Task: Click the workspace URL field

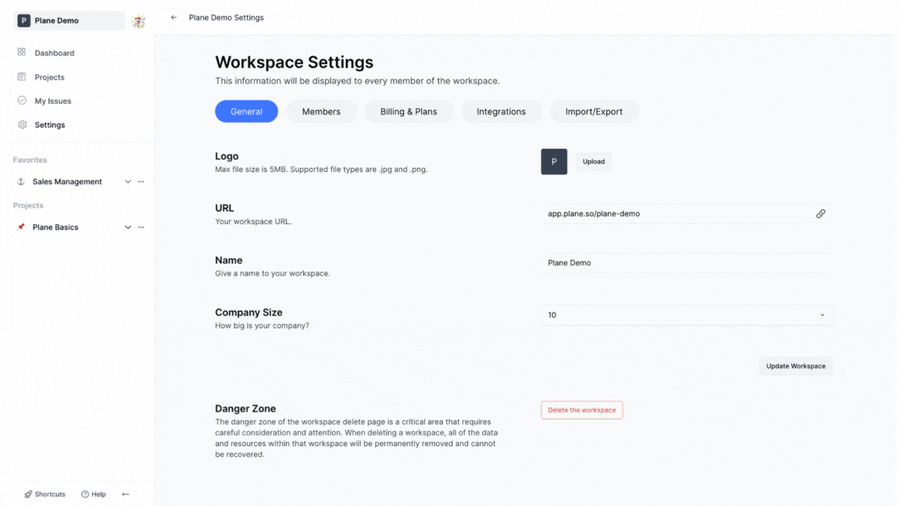Action: coord(673,213)
